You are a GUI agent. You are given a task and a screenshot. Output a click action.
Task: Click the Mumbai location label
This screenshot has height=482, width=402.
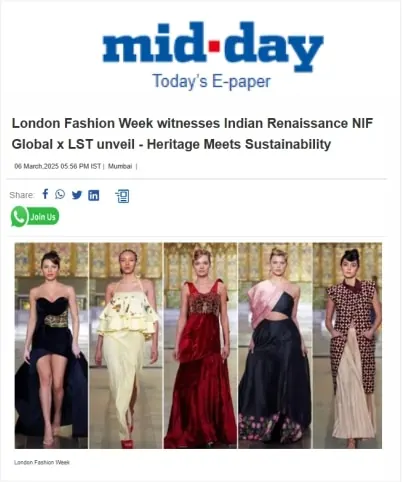[x=120, y=166]
